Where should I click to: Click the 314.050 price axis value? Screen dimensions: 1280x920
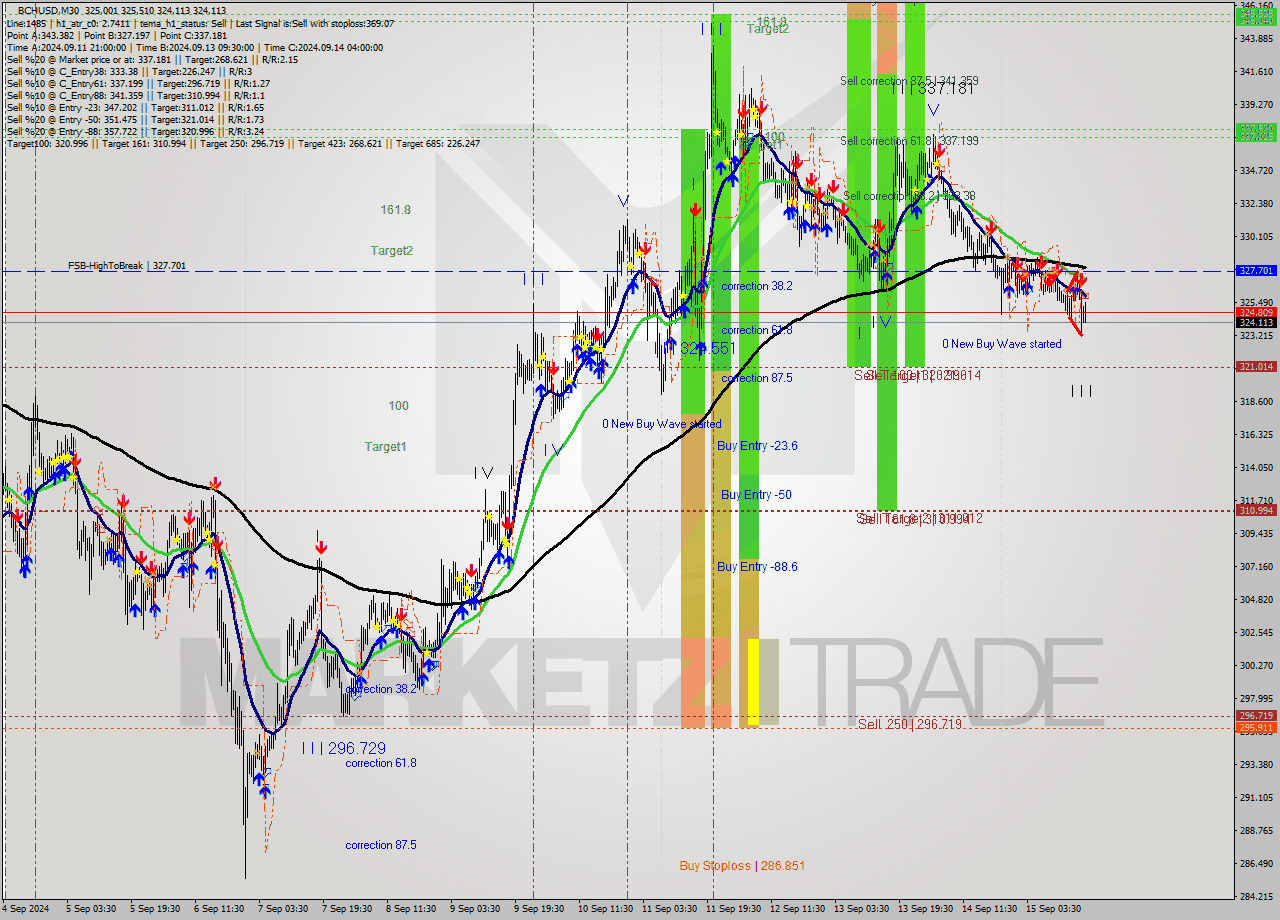pos(1257,468)
